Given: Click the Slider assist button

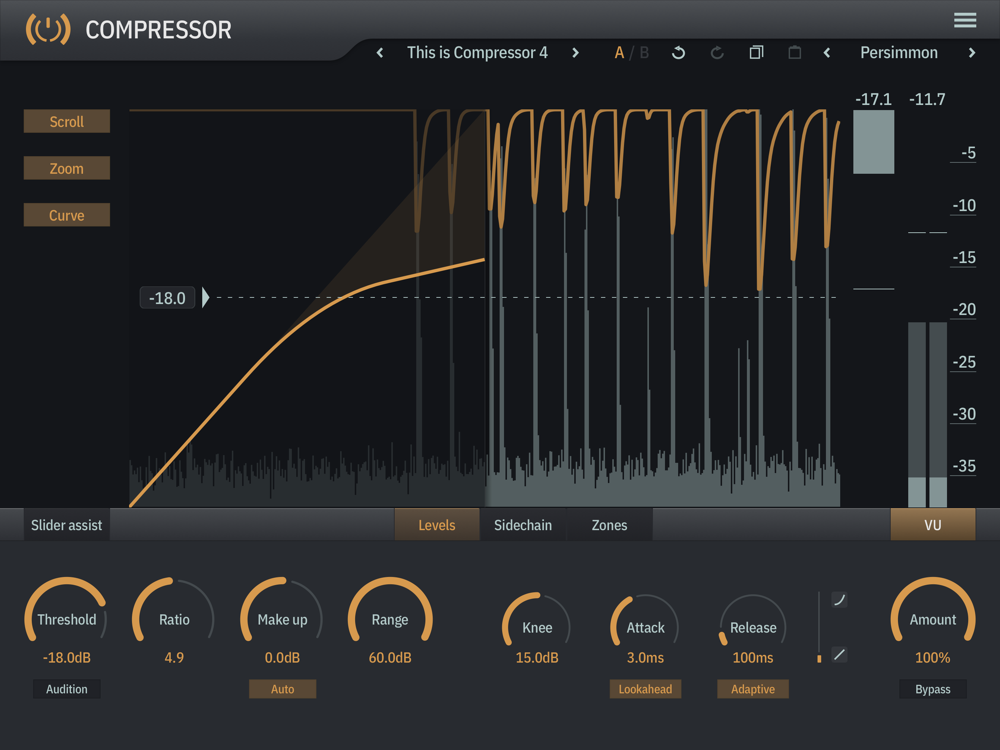Looking at the screenshot, I should [x=67, y=525].
